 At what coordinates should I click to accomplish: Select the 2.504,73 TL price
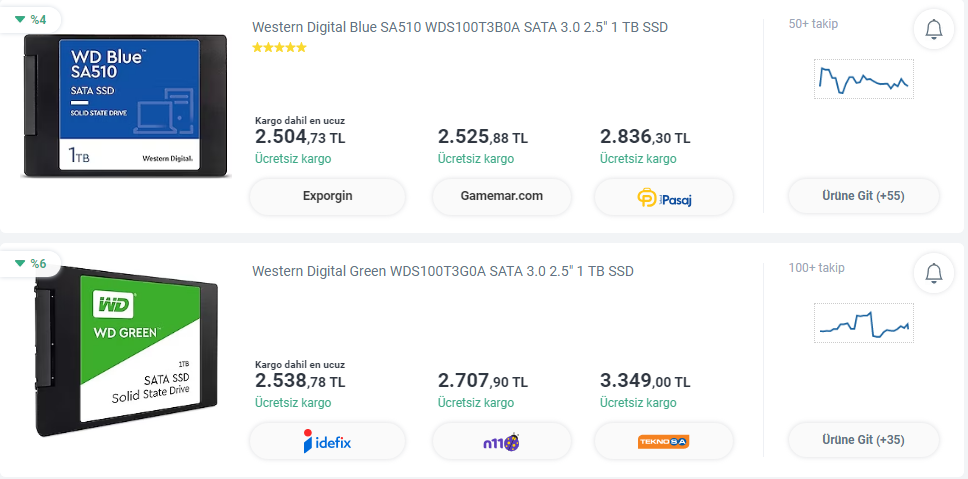(x=300, y=136)
